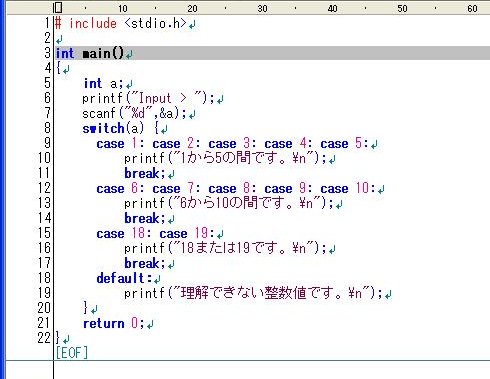Click the first break statement
The width and height of the screenshot is (490, 379).
[x=145, y=173]
